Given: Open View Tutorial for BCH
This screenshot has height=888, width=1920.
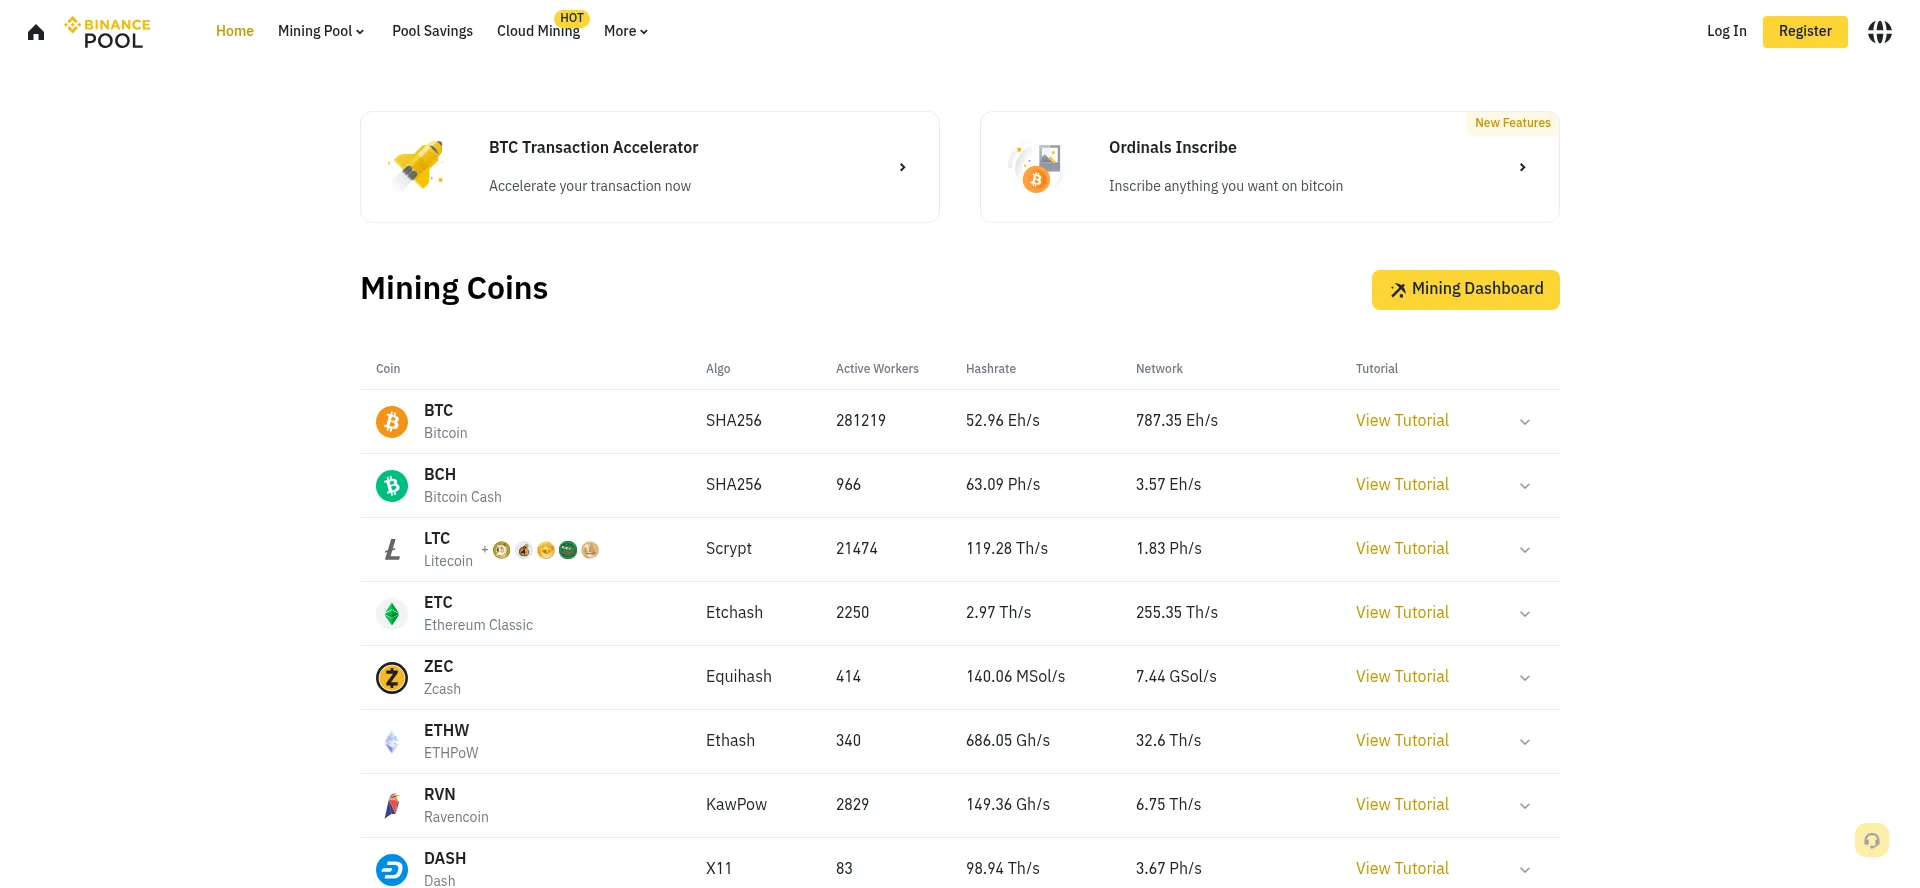Looking at the screenshot, I should tap(1402, 485).
